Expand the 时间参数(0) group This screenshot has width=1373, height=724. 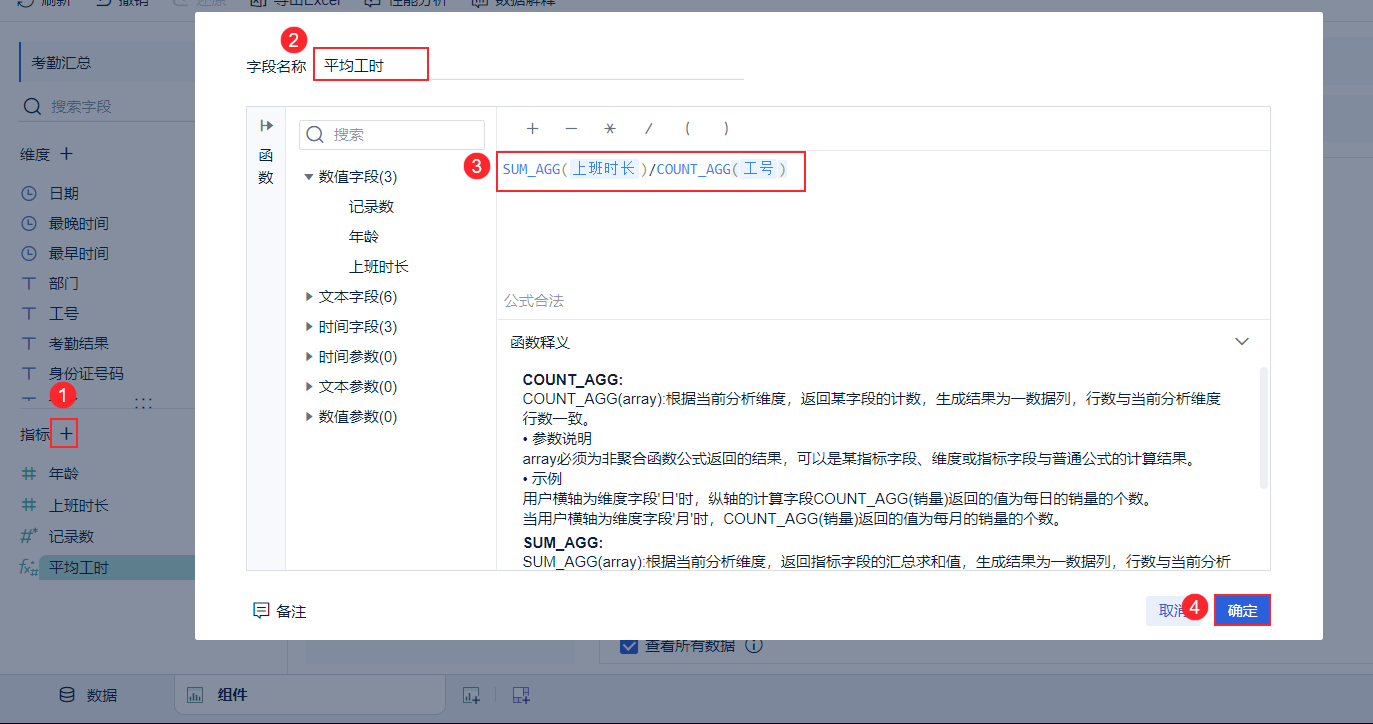[309, 357]
